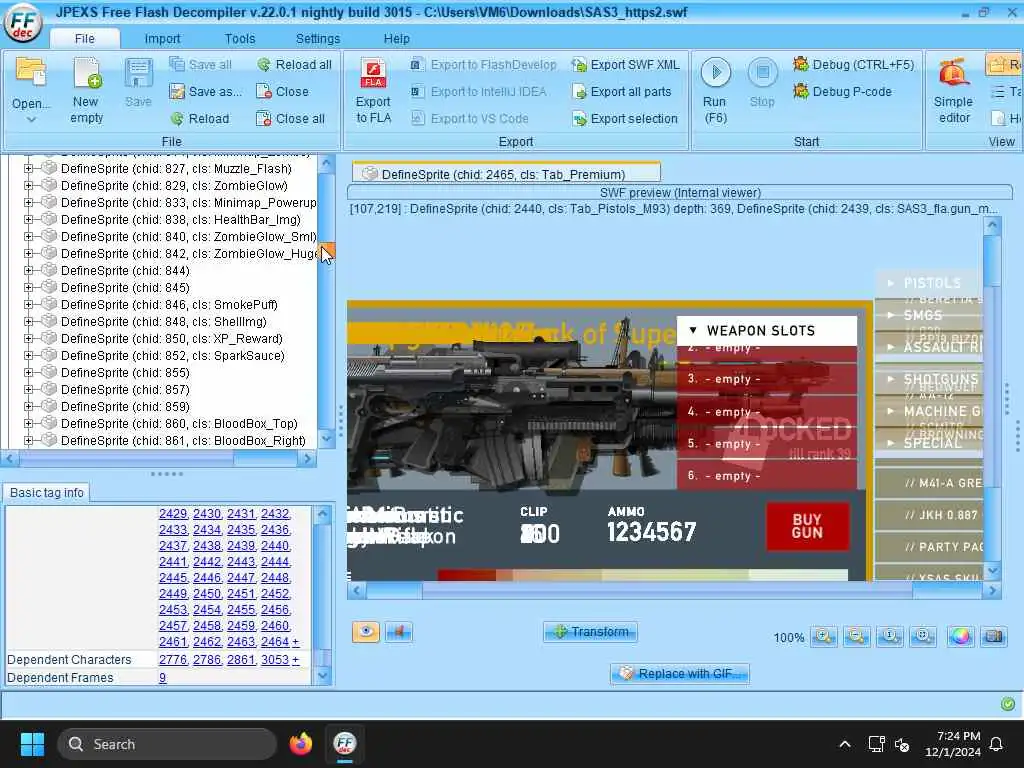Select DefineSprite chid 861 BloodBox_Right row

pyautogui.click(x=183, y=440)
